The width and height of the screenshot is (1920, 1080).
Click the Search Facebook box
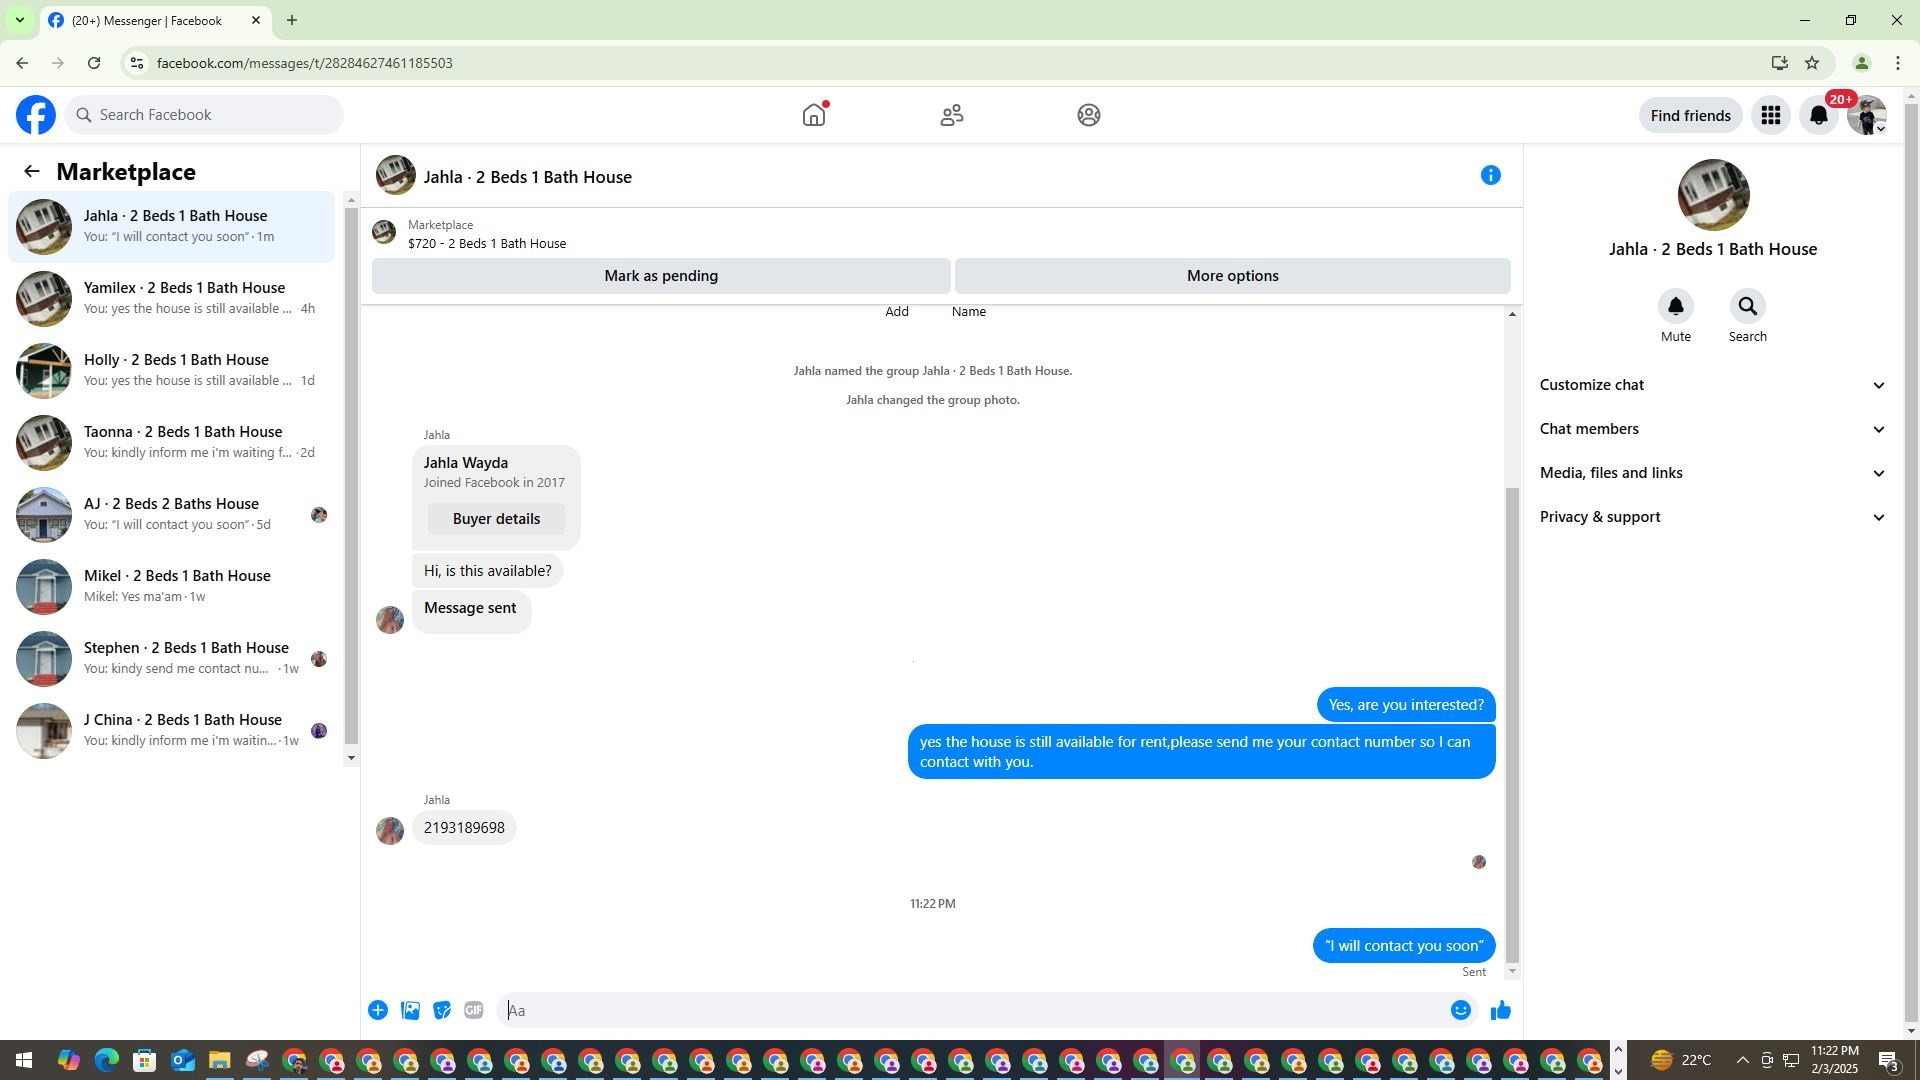tap(204, 115)
